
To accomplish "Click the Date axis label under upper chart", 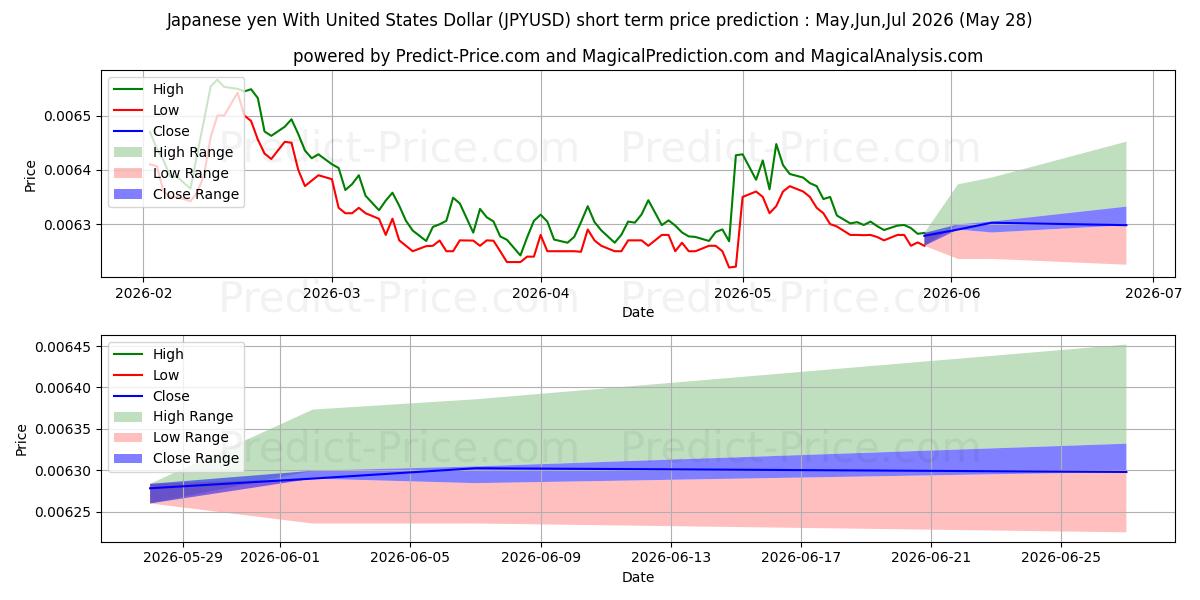I will tap(638, 312).
